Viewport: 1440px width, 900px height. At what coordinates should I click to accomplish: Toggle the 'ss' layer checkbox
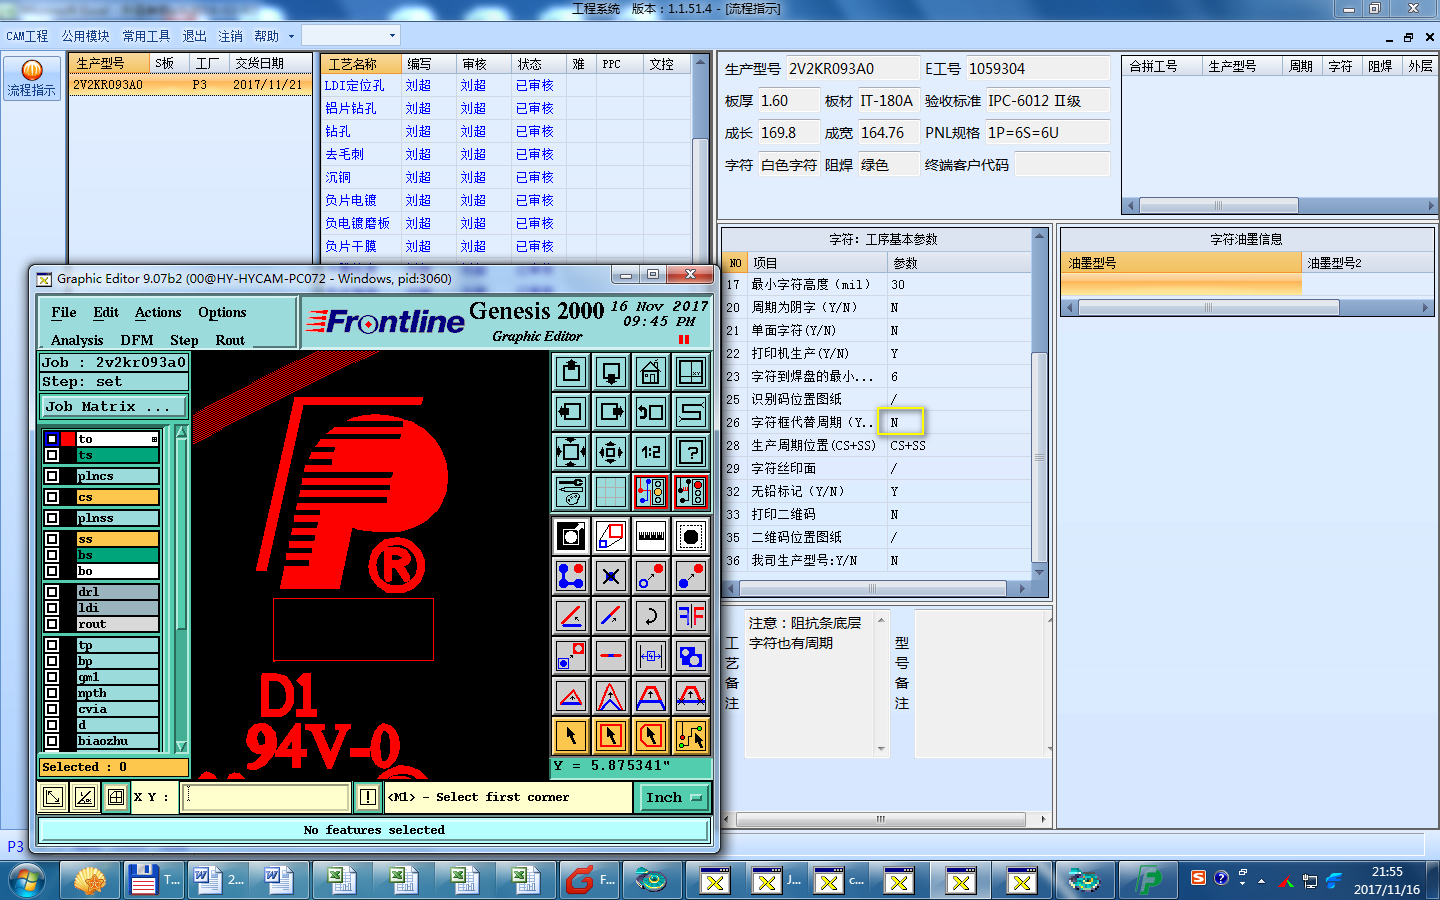click(x=52, y=539)
